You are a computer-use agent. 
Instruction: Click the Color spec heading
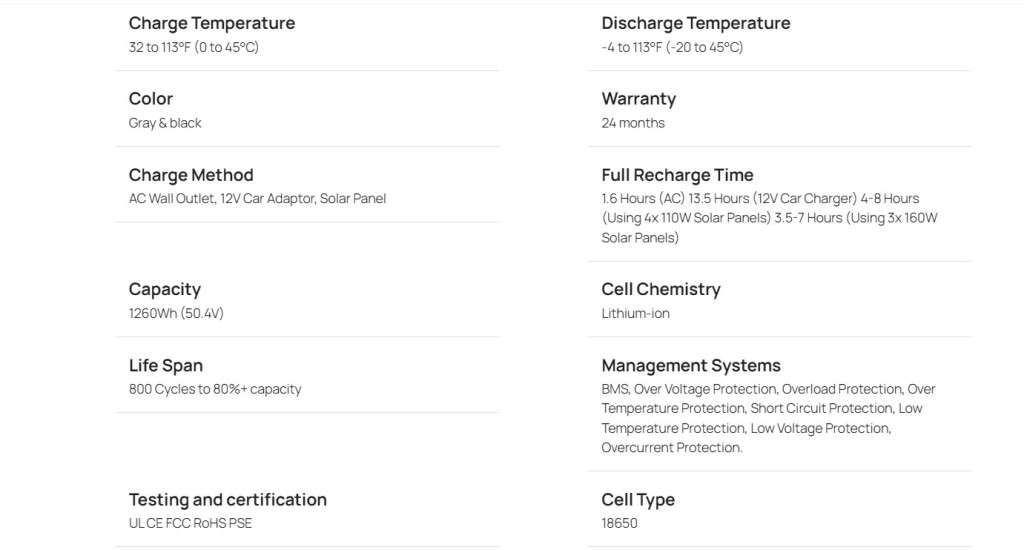151,99
